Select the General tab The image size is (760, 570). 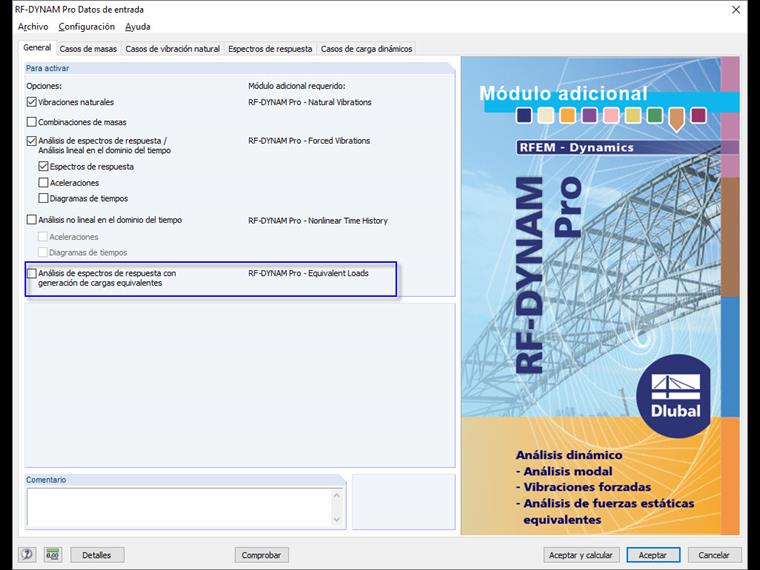(x=37, y=48)
